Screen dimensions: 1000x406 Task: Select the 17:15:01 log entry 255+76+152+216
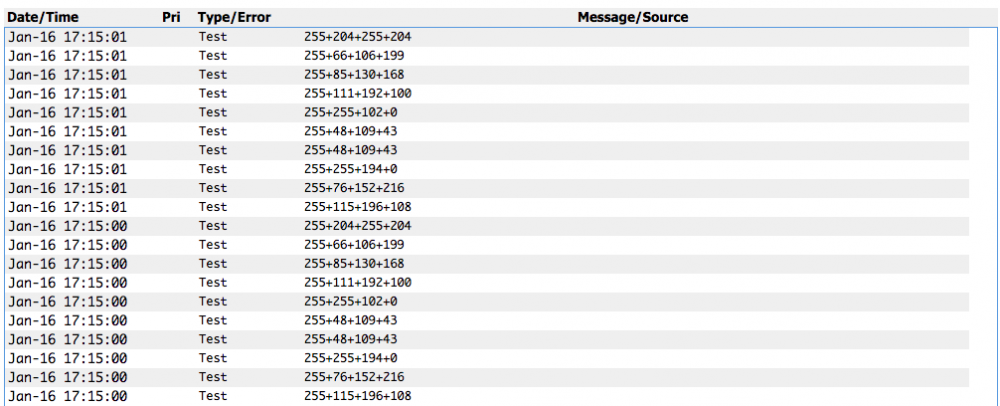click(x=353, y=188)
